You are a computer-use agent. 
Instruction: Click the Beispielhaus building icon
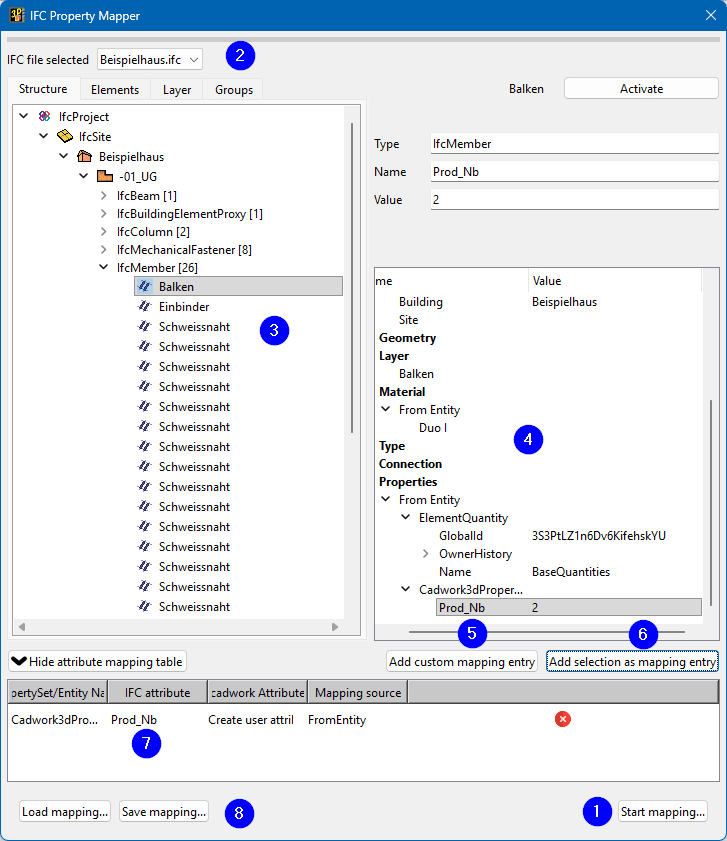[85, 157]
